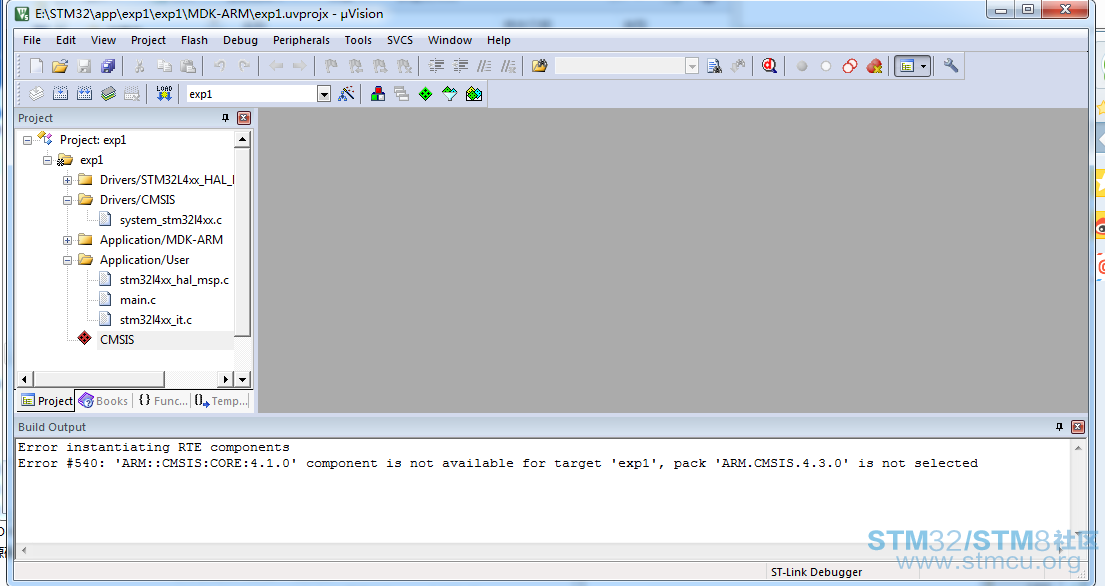Click the Build target icon
Viewport: 1105px width, 586px height.
coord(60,94)
